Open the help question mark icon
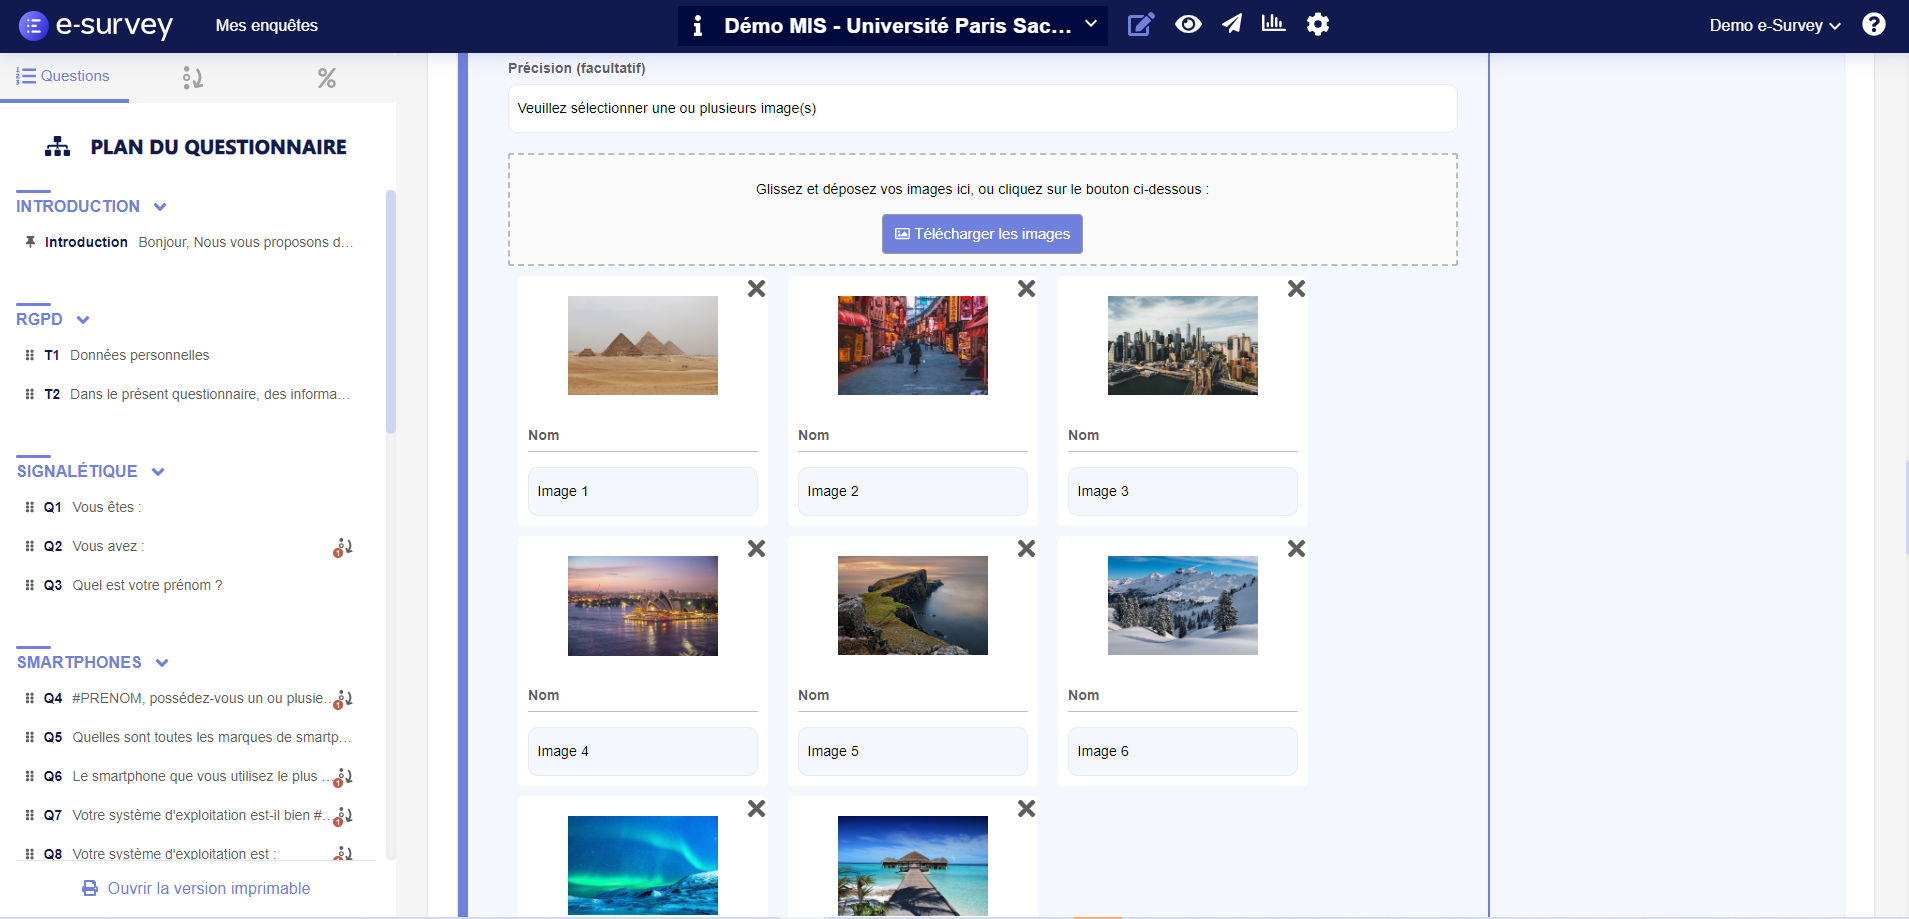The image size is (1909, 919). (1875, 24)
